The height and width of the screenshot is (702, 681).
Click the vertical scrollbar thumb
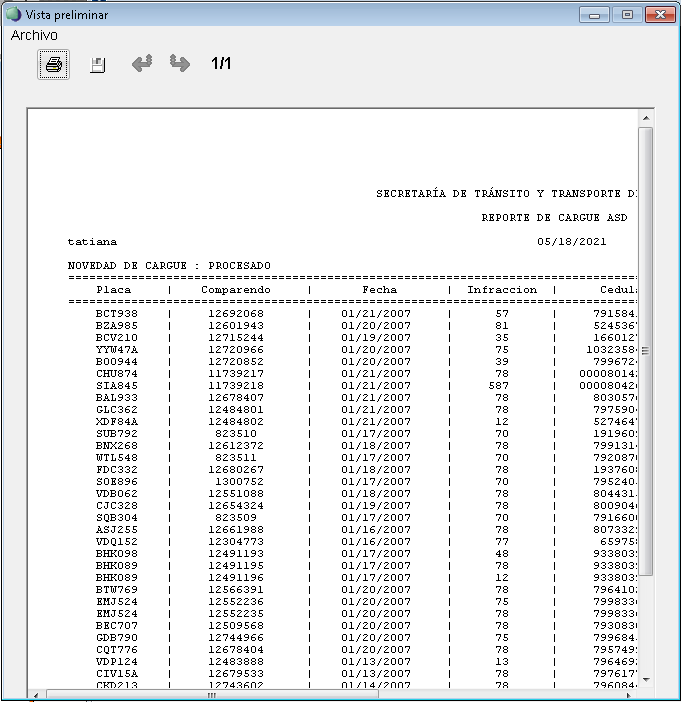[645, 350]
